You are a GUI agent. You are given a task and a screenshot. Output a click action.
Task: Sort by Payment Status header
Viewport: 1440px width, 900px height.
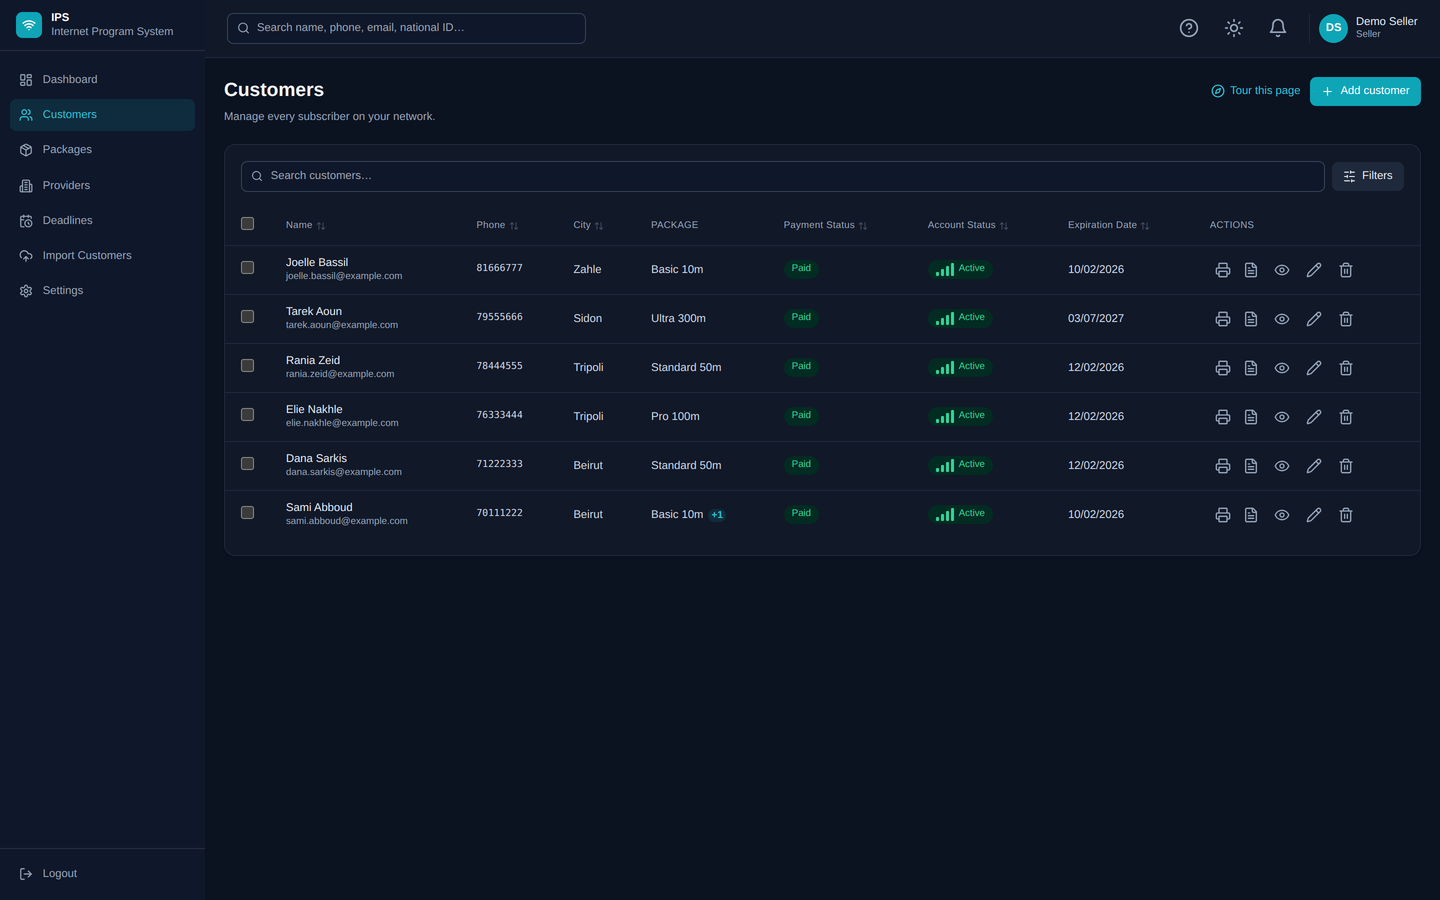(825, 225)
